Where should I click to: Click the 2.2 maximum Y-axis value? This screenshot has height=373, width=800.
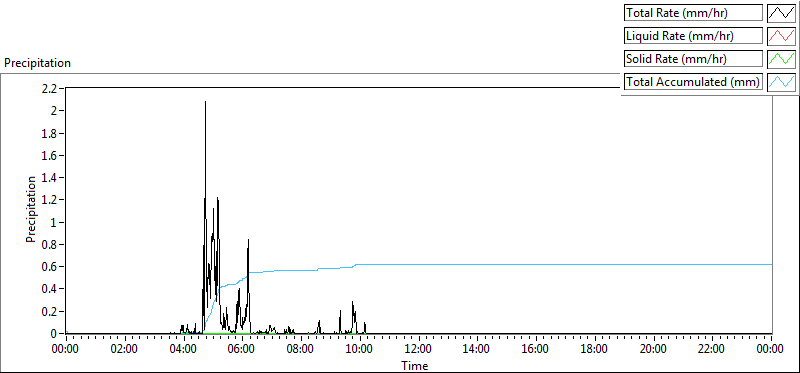pos(51,88)
